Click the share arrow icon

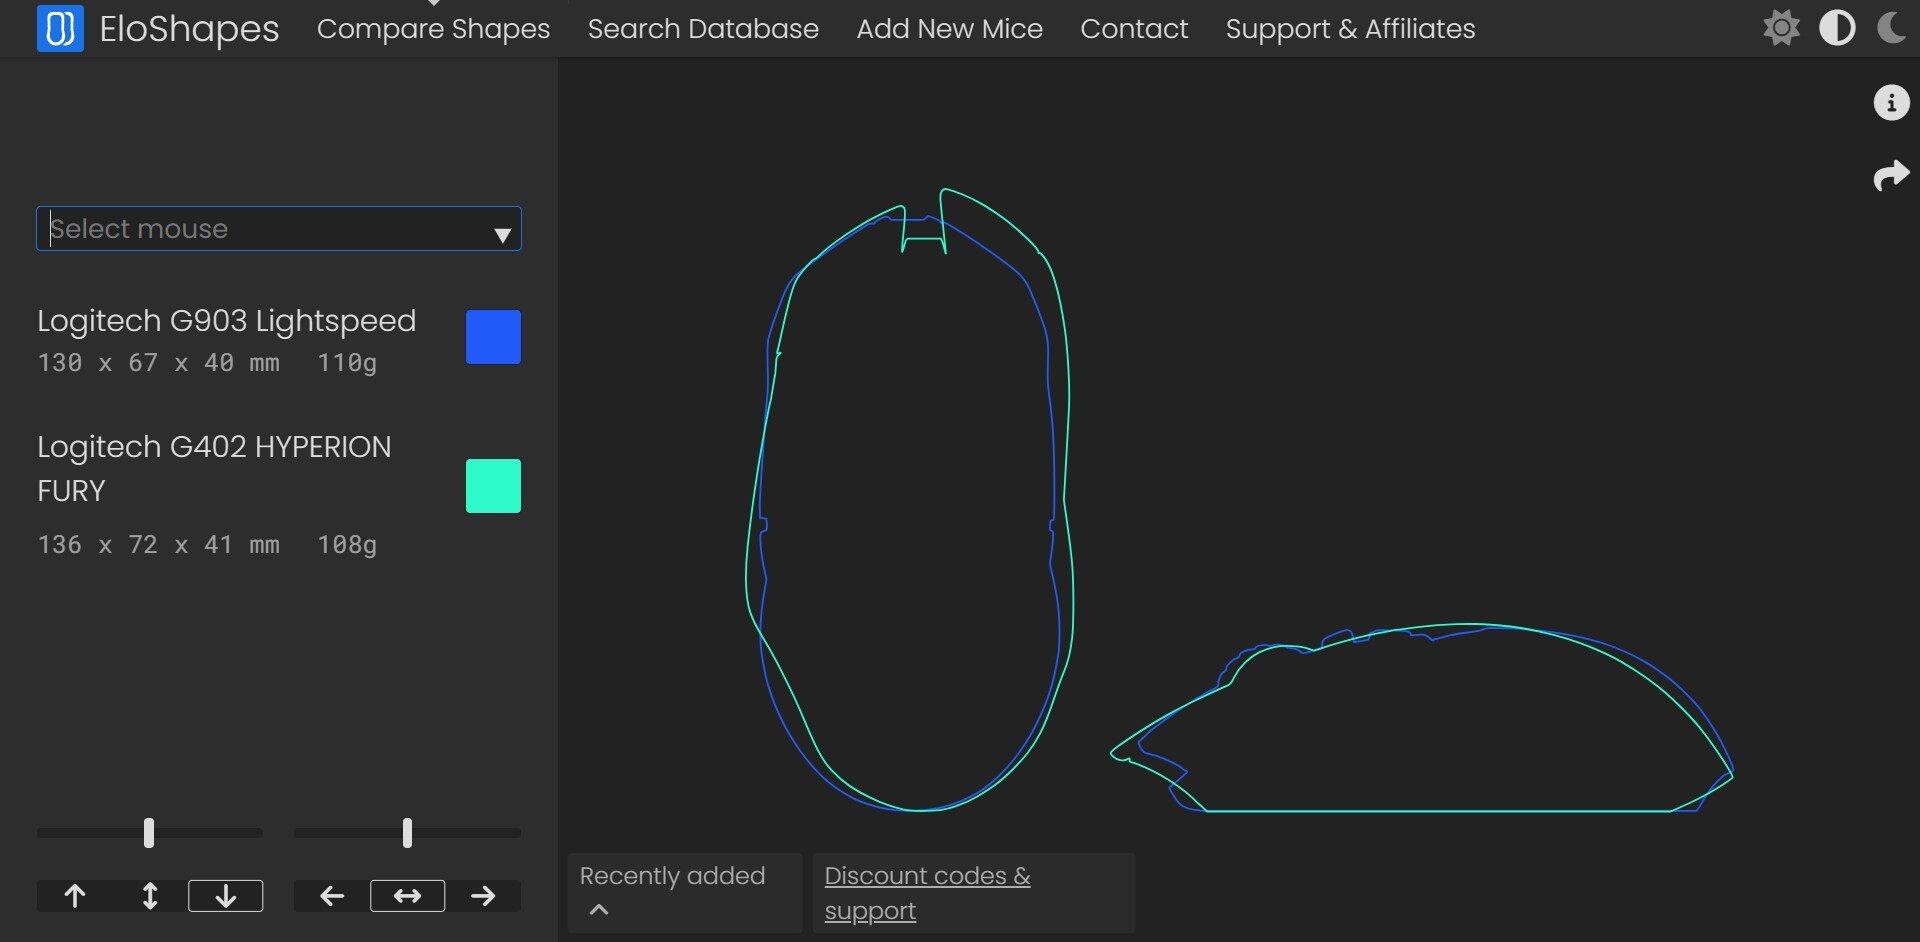[x=1891, y=176]
